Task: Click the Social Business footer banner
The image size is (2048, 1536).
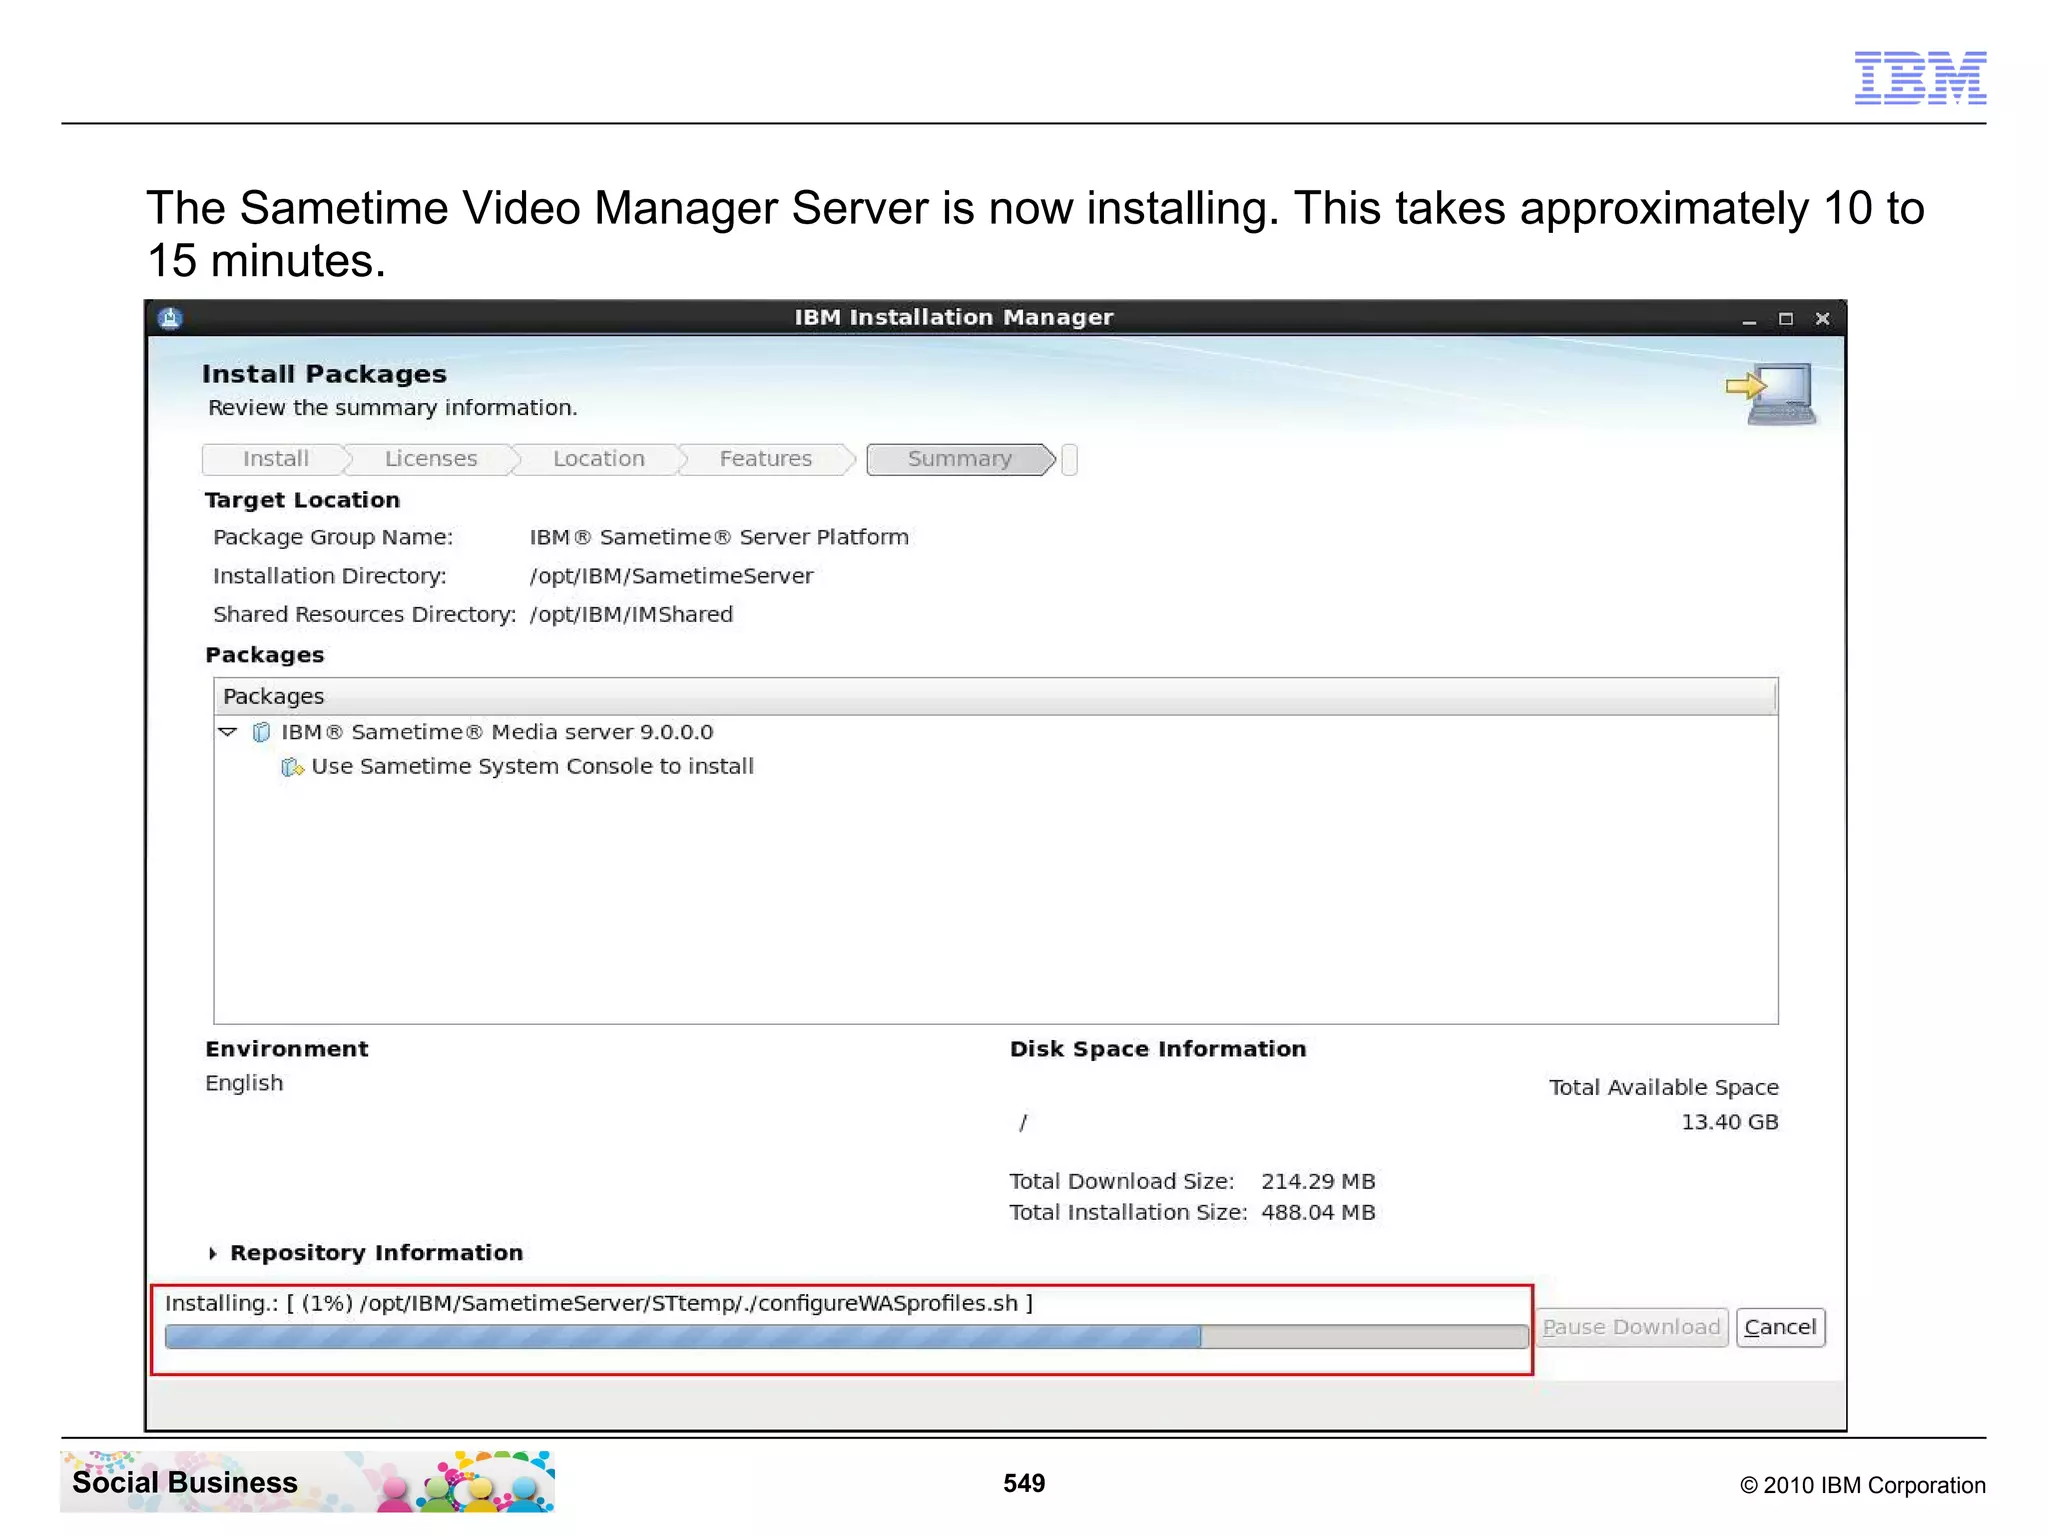Action: coord(307,1482)
